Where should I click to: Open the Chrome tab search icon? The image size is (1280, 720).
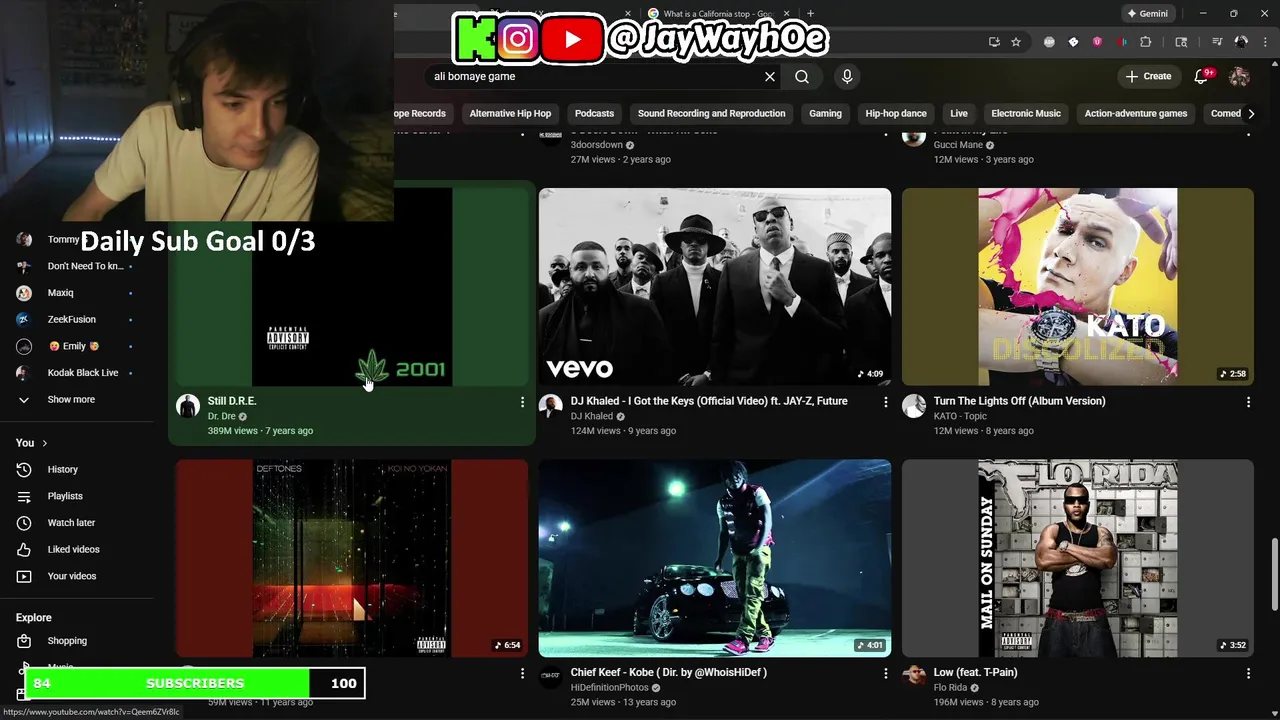(1181, 42)
